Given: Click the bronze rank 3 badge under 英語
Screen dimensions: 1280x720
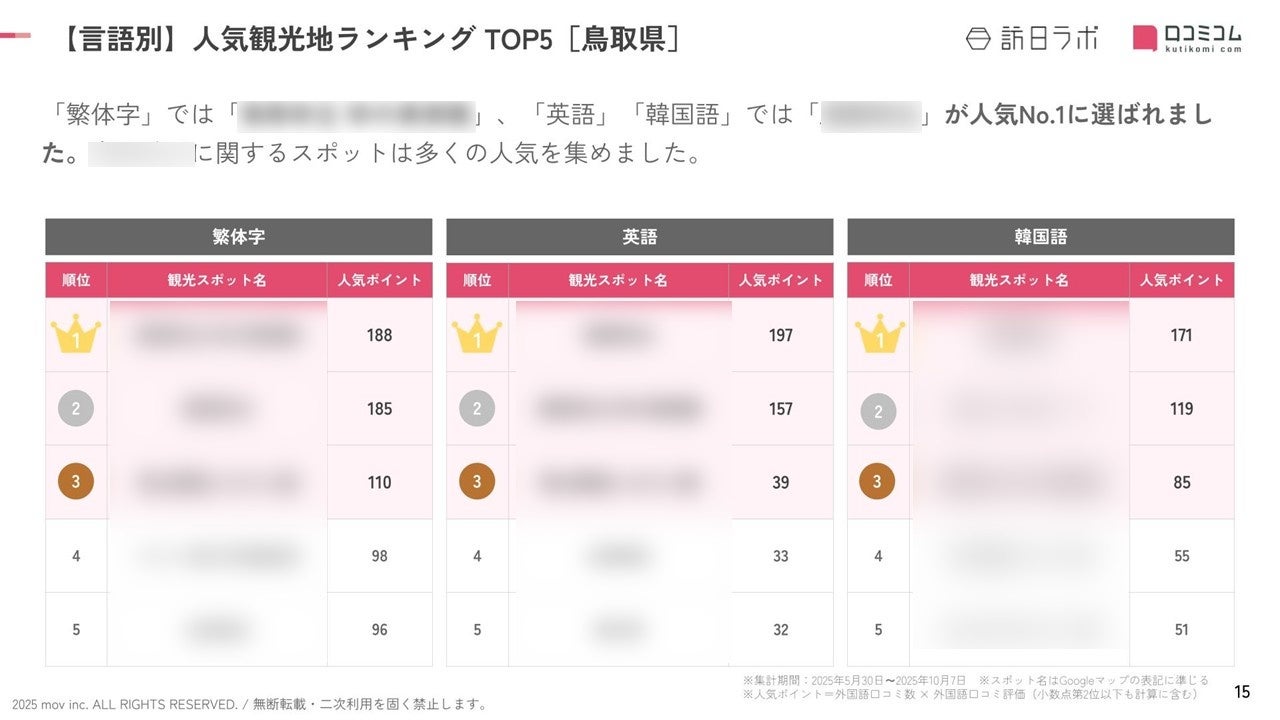Looking at the screenshot, I should click(477, 482).
